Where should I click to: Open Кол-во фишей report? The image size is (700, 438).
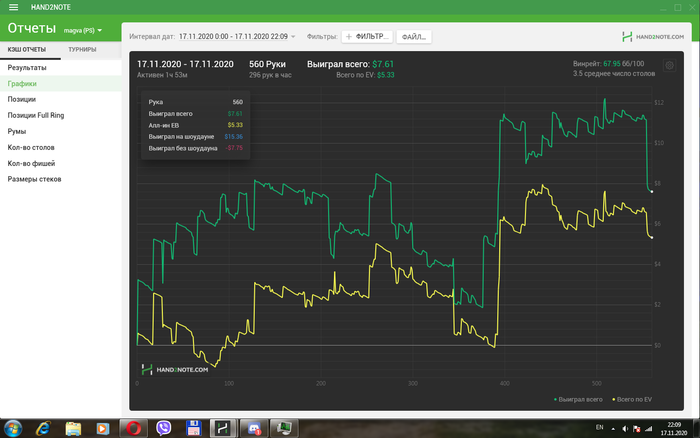[61, 163]
